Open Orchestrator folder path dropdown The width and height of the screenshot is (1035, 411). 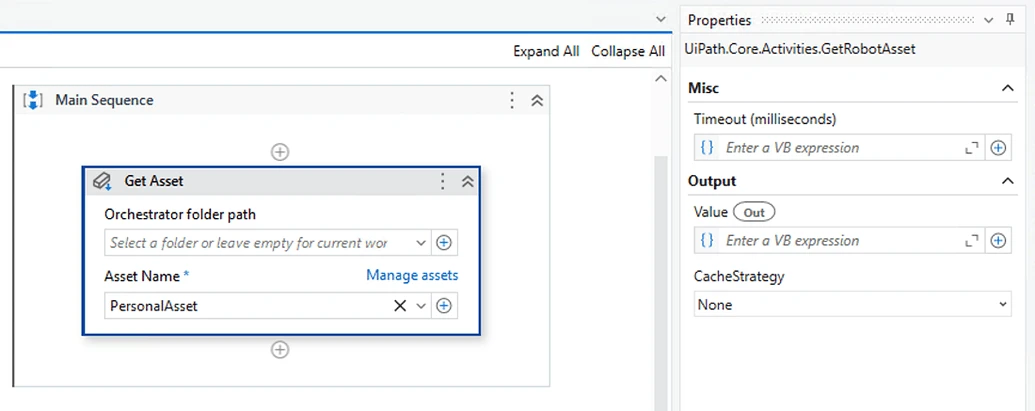coord(421,243)
